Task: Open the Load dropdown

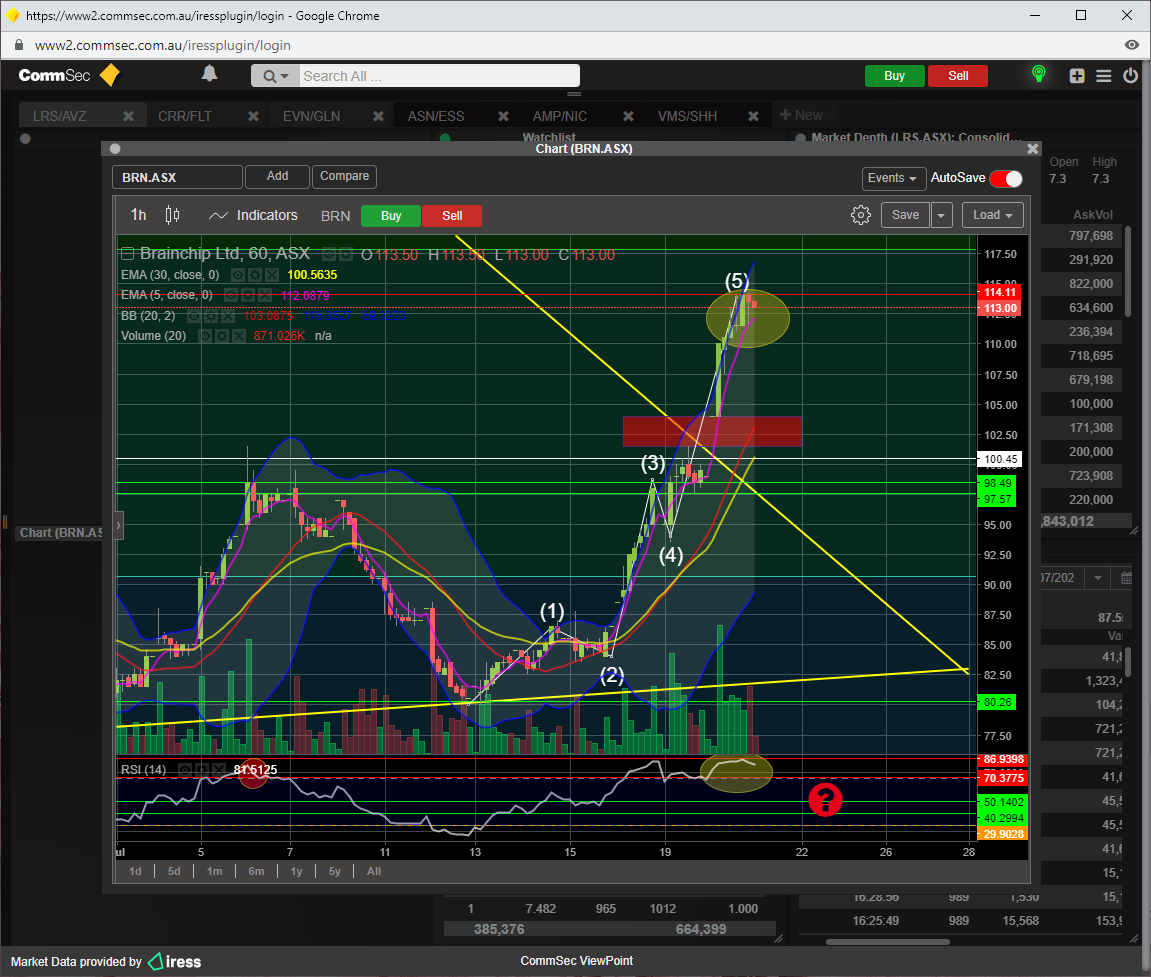Action: click(992, 215)
